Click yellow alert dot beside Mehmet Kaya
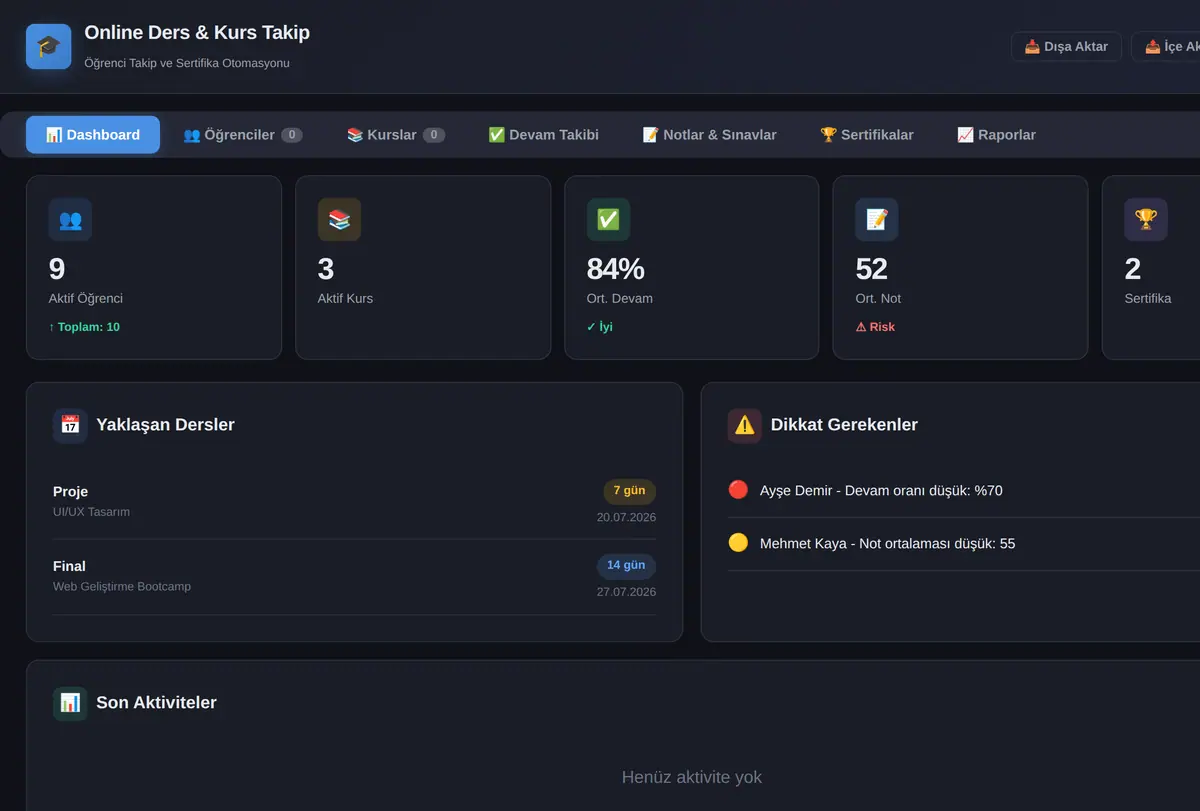The width and height of the screenshot is (1200, 811). (x=738, y=543)
